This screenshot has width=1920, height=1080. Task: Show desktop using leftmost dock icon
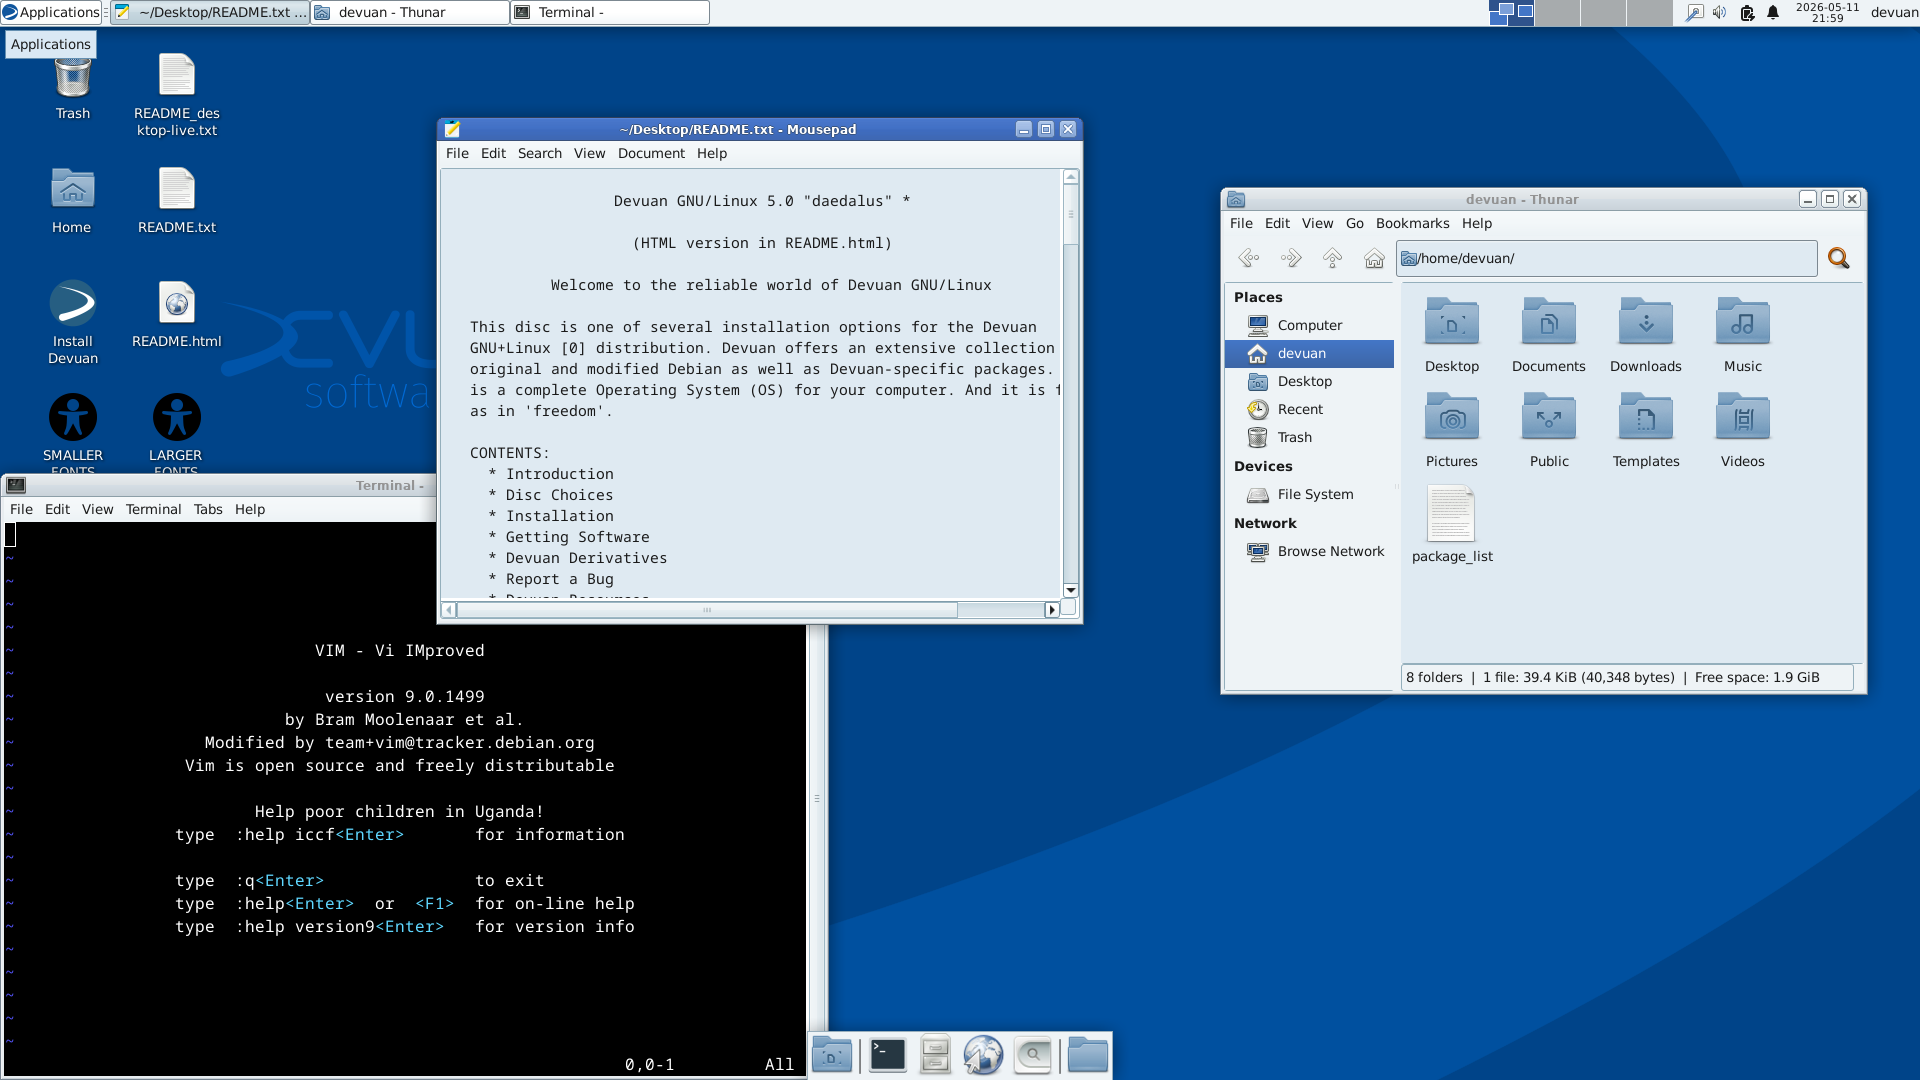[832, 1055]
